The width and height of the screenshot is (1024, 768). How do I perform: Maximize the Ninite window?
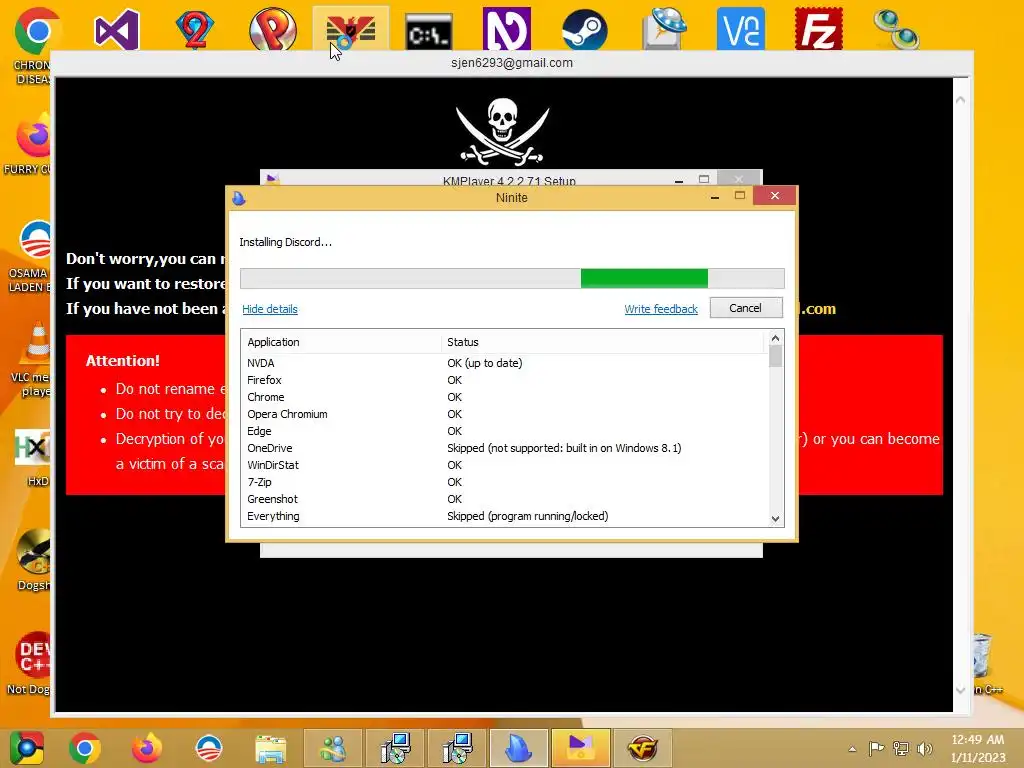(740, 196)
